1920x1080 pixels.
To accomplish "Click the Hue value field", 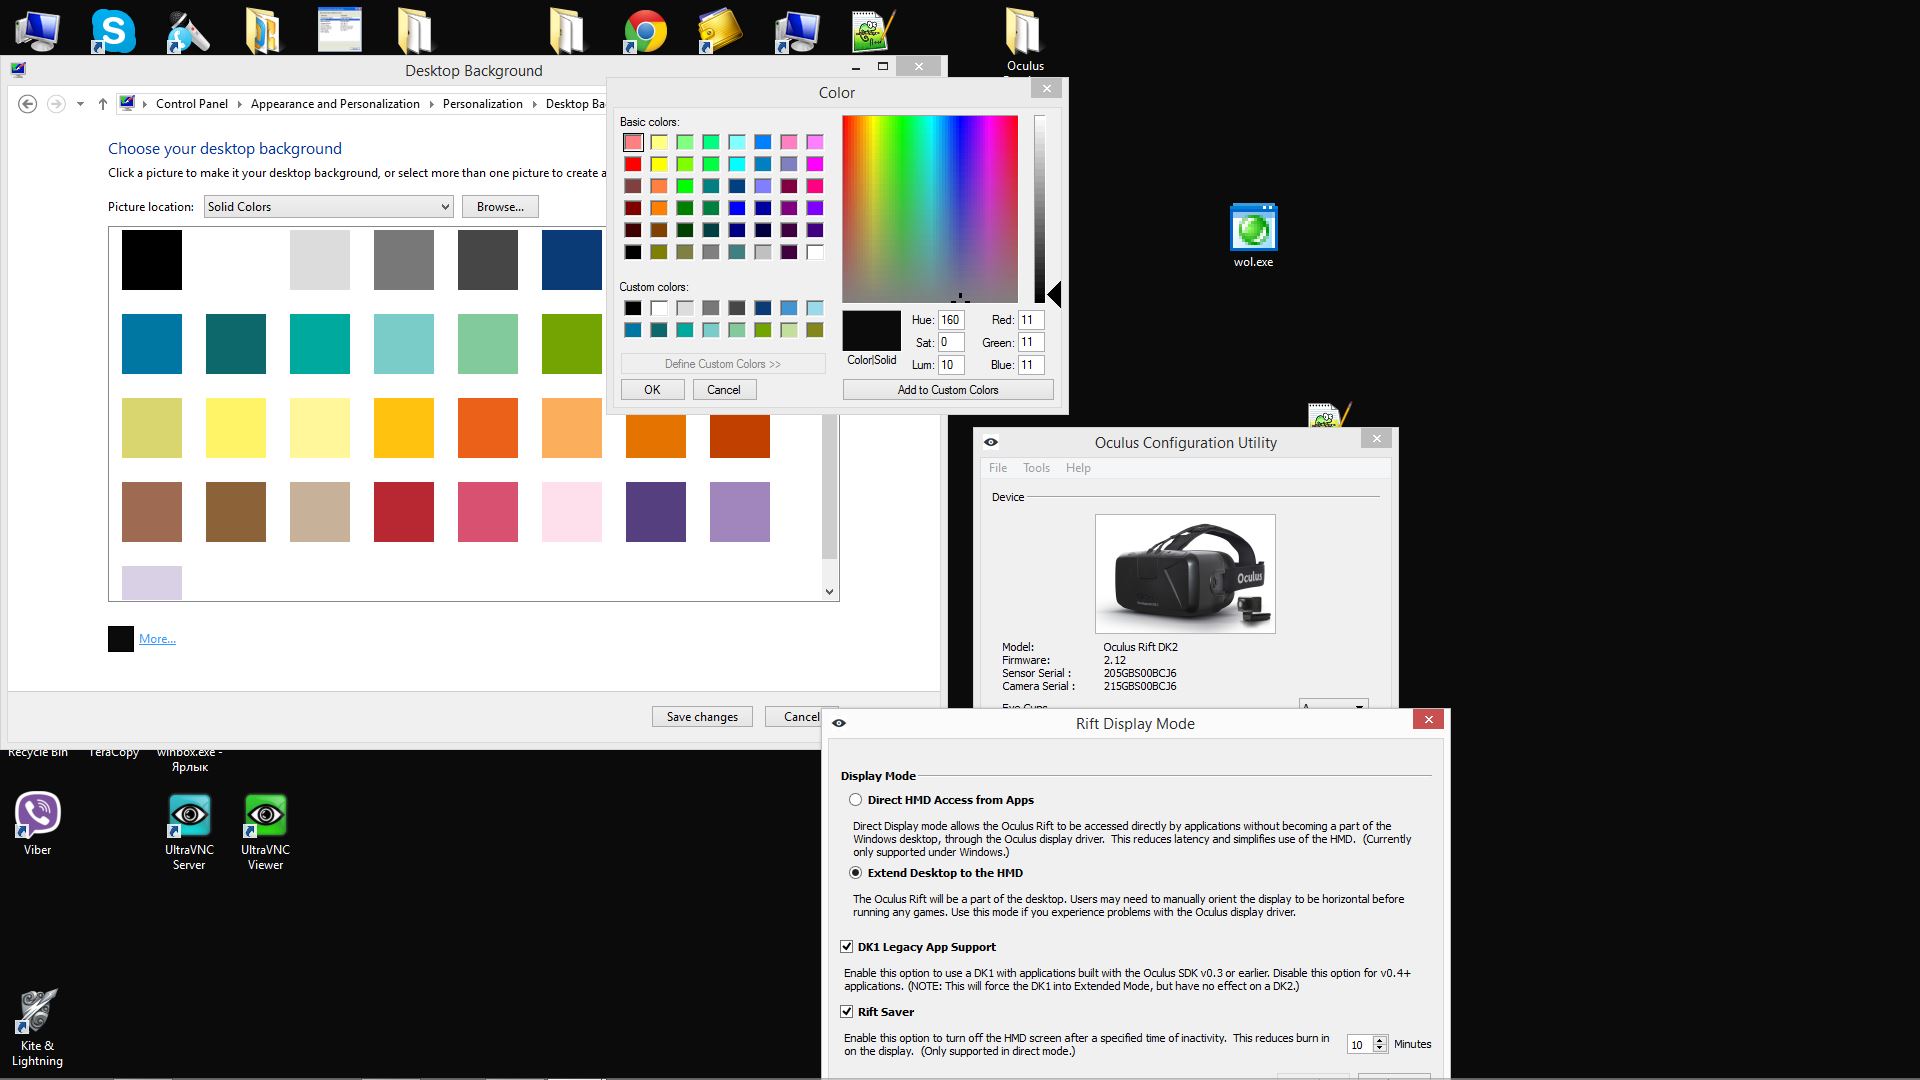I will [x=951, y=320].
